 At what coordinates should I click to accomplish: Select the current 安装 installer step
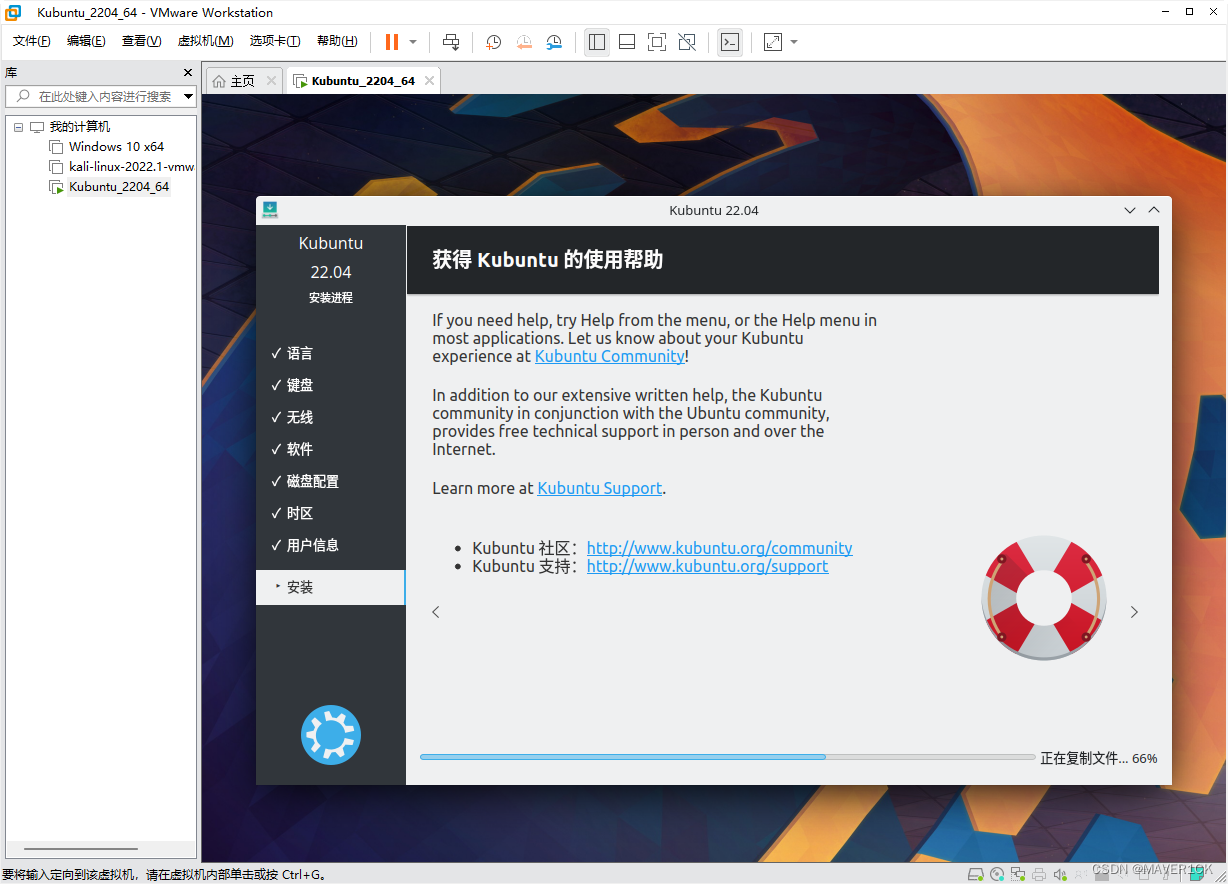[x=331, y=587]
